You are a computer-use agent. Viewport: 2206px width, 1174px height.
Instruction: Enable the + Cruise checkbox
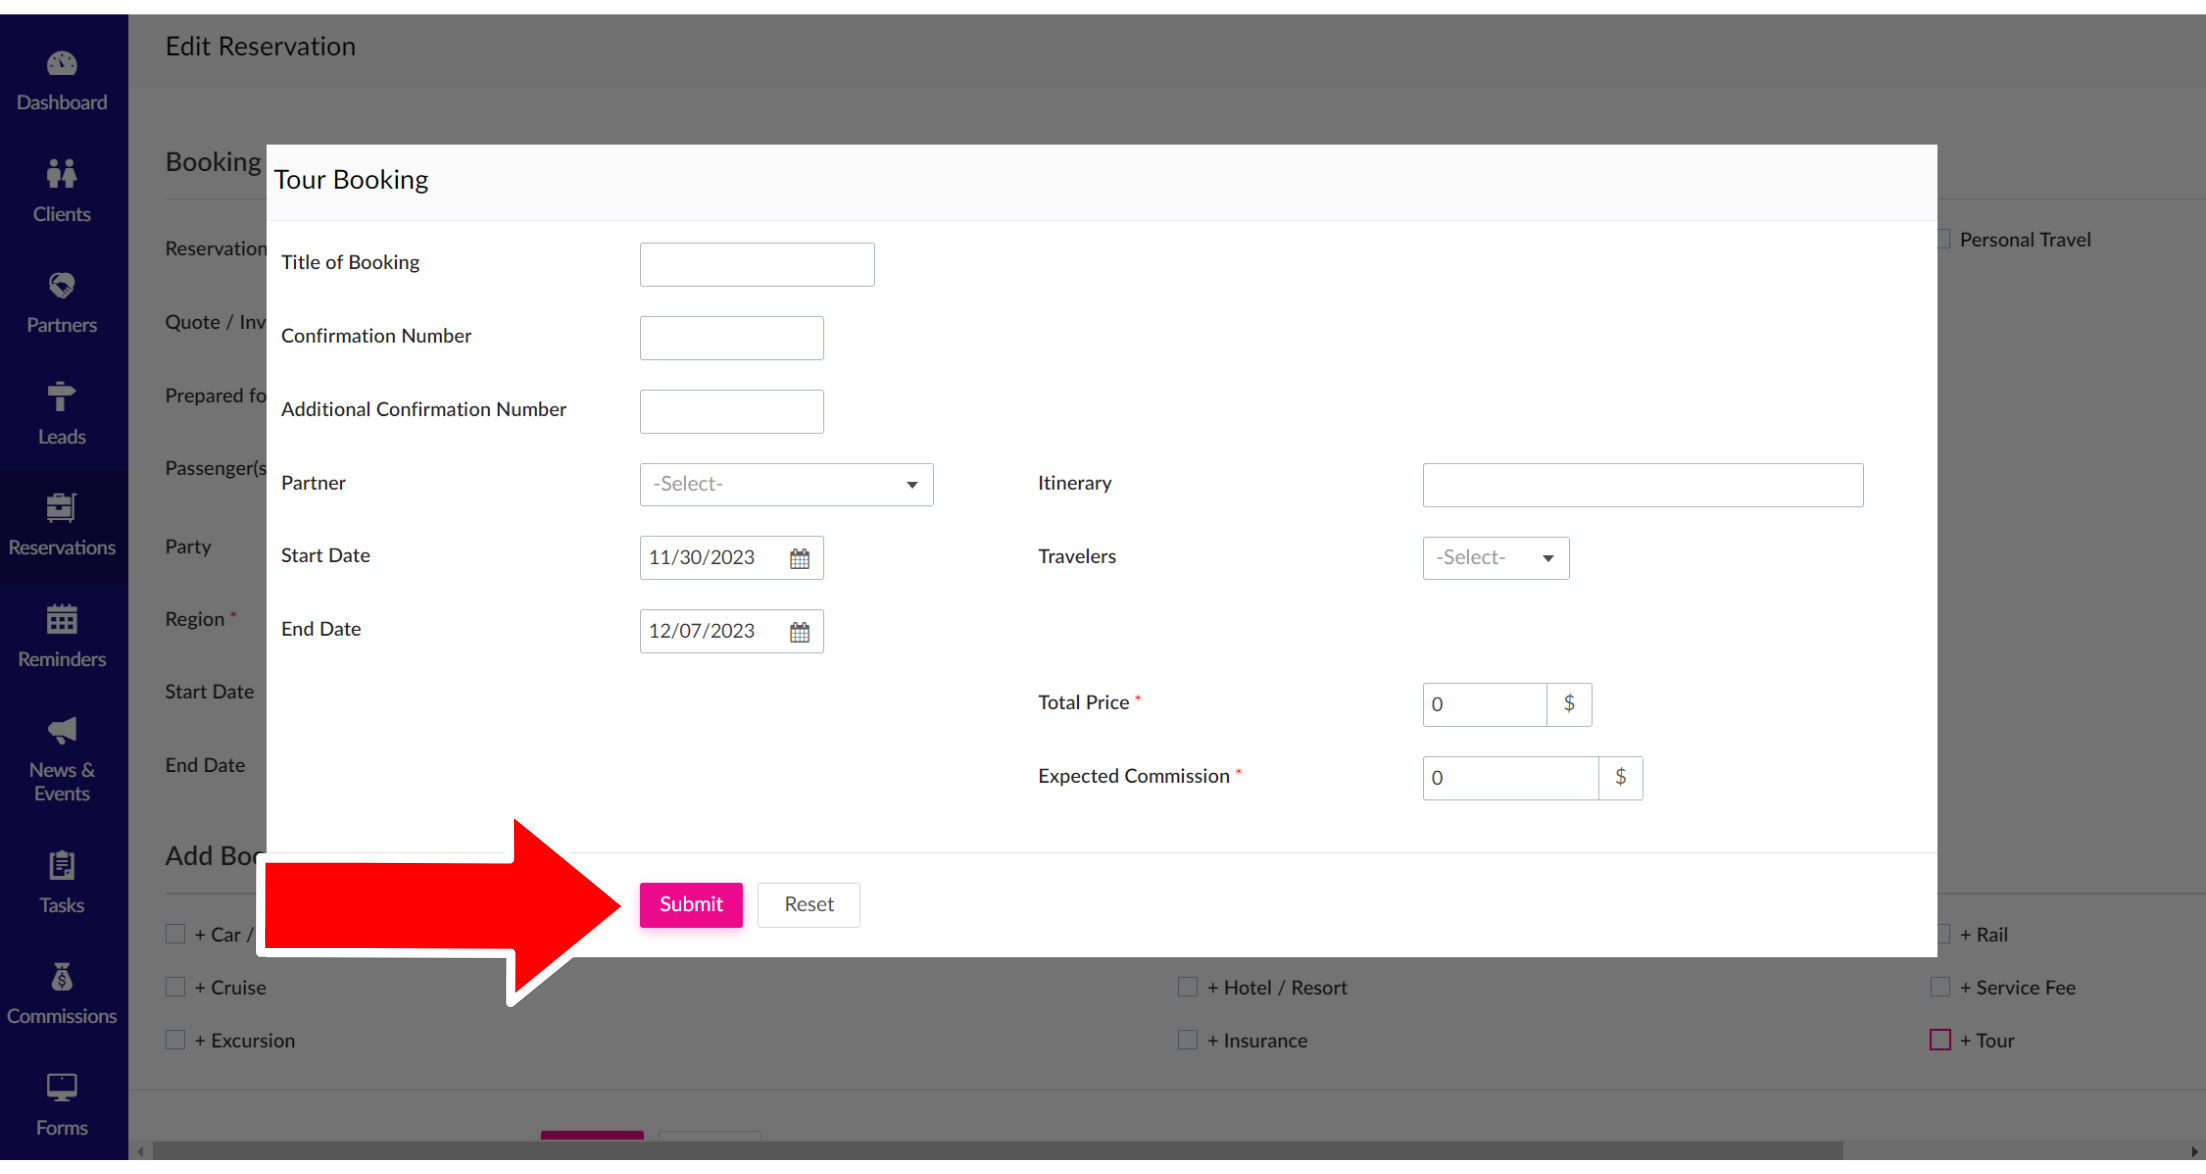tap(175, 988)
